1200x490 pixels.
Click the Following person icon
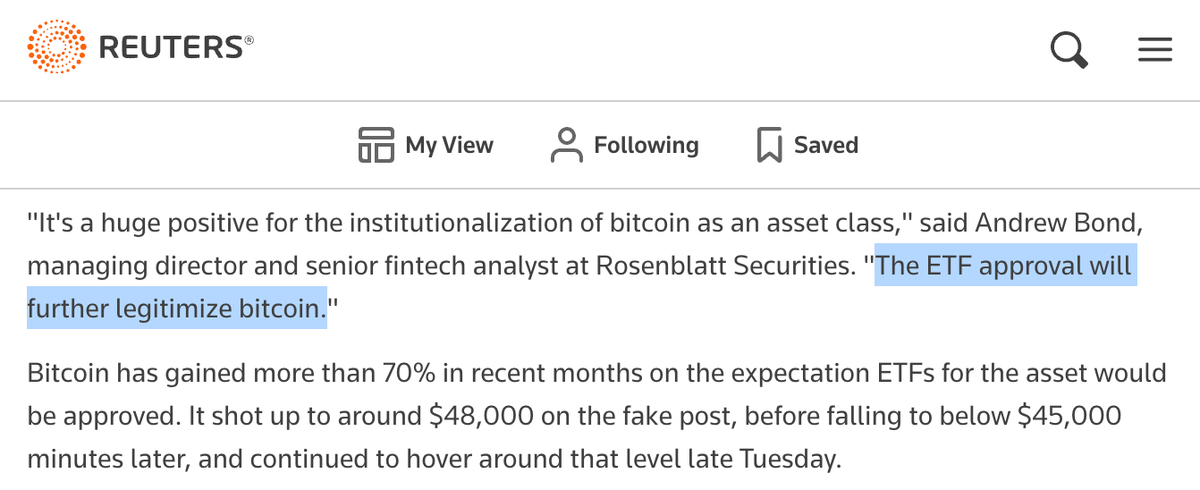(x=567, y=145)
